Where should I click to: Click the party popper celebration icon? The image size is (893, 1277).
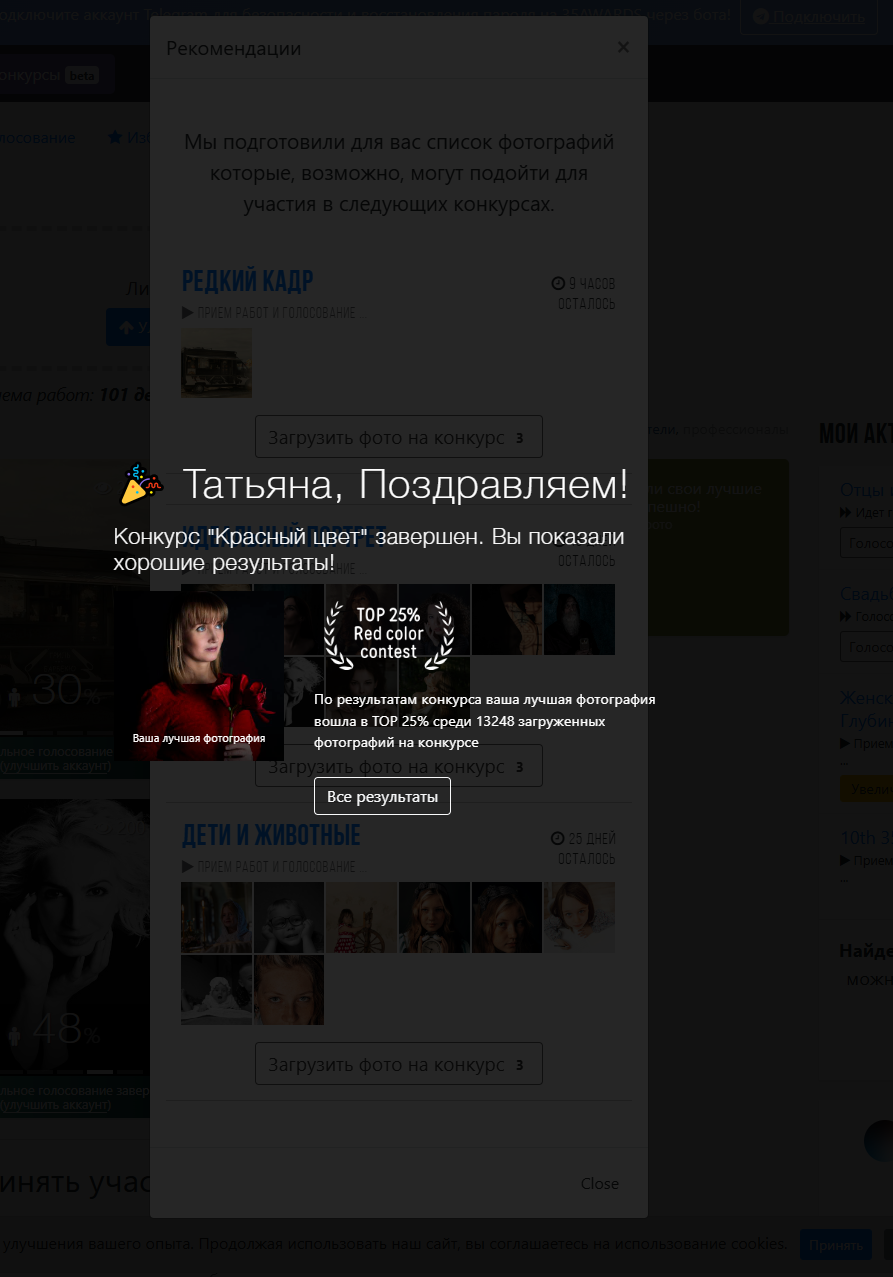click(x=142, y=485)
